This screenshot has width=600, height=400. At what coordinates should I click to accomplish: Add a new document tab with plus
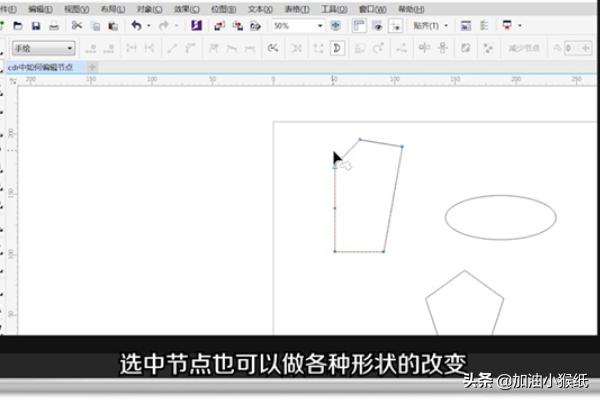[x=92, y=66]
